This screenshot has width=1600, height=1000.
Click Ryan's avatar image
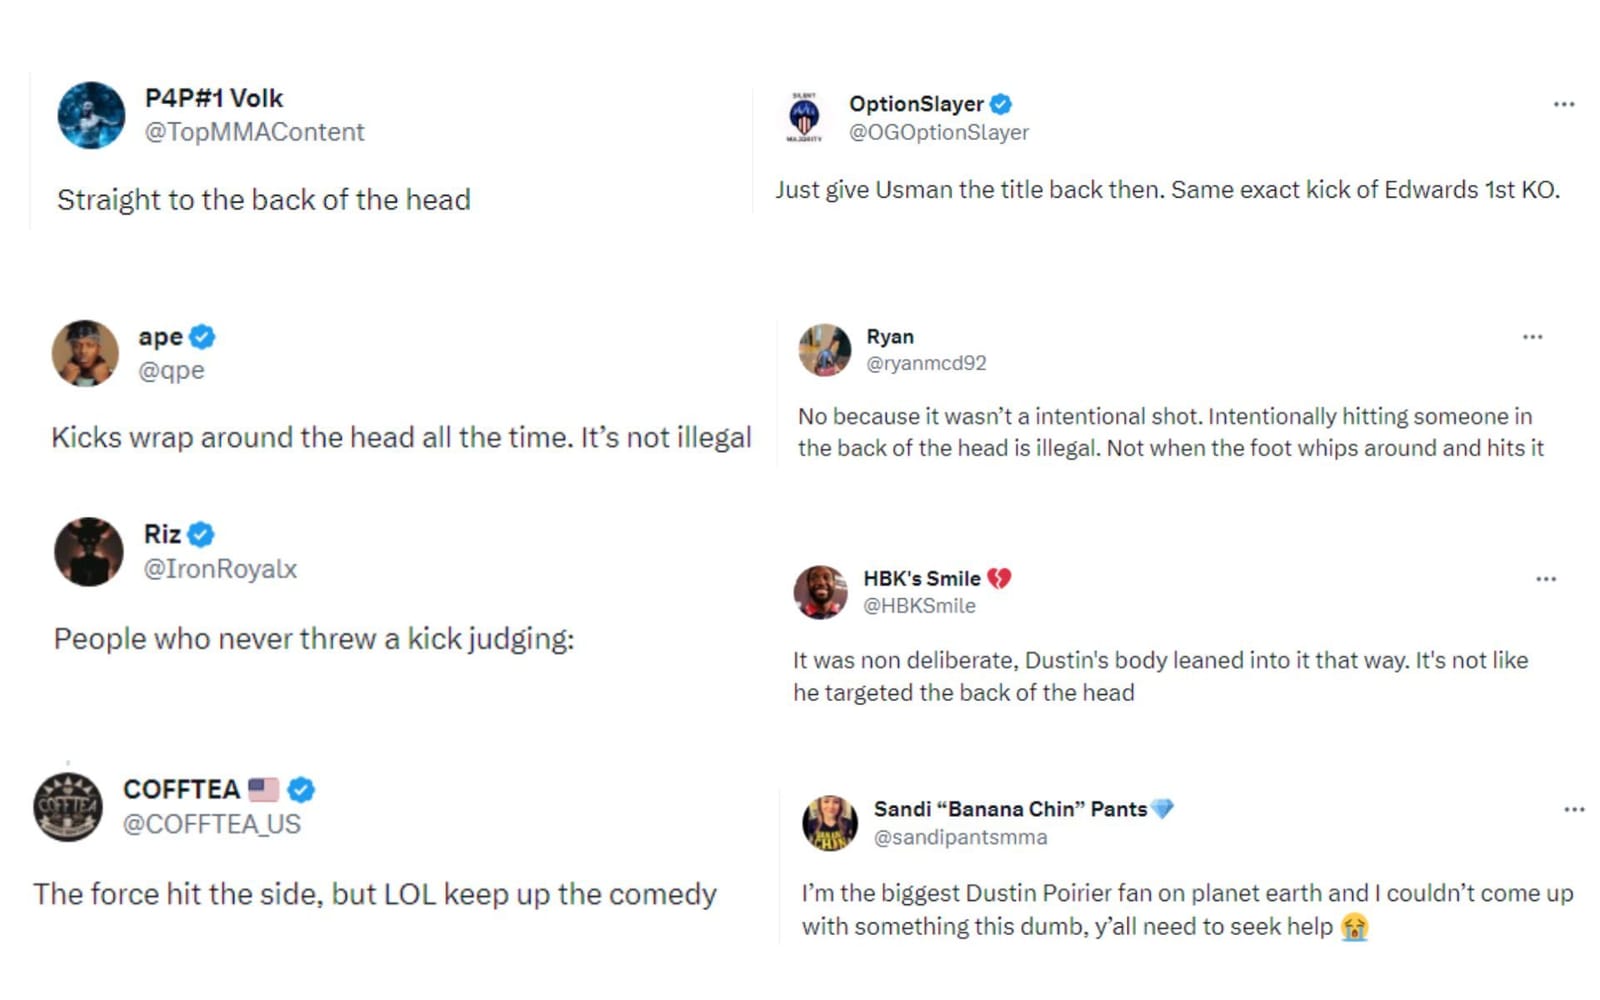tap(824, 350)
